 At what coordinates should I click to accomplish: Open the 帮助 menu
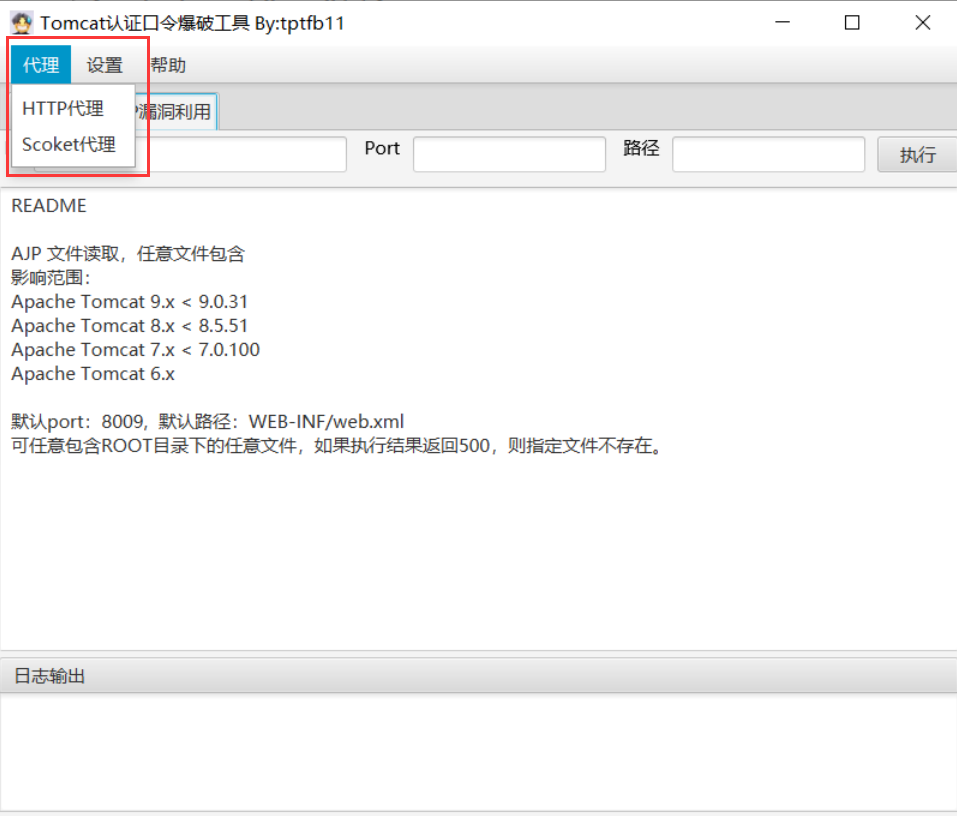(168, 65)
